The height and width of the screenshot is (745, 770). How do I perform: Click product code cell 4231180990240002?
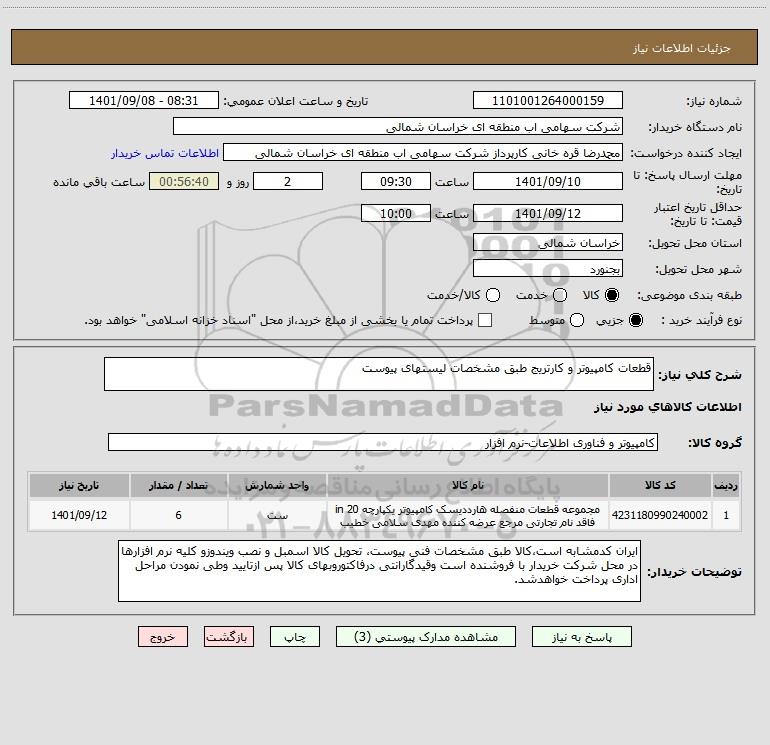click(660, 515)
